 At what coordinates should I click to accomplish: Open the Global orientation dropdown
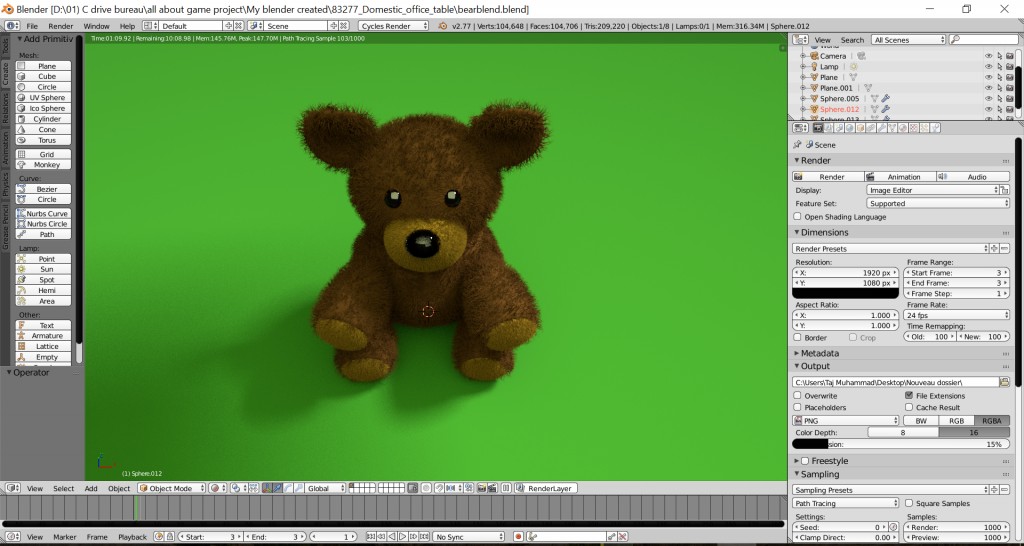point(325,488)
